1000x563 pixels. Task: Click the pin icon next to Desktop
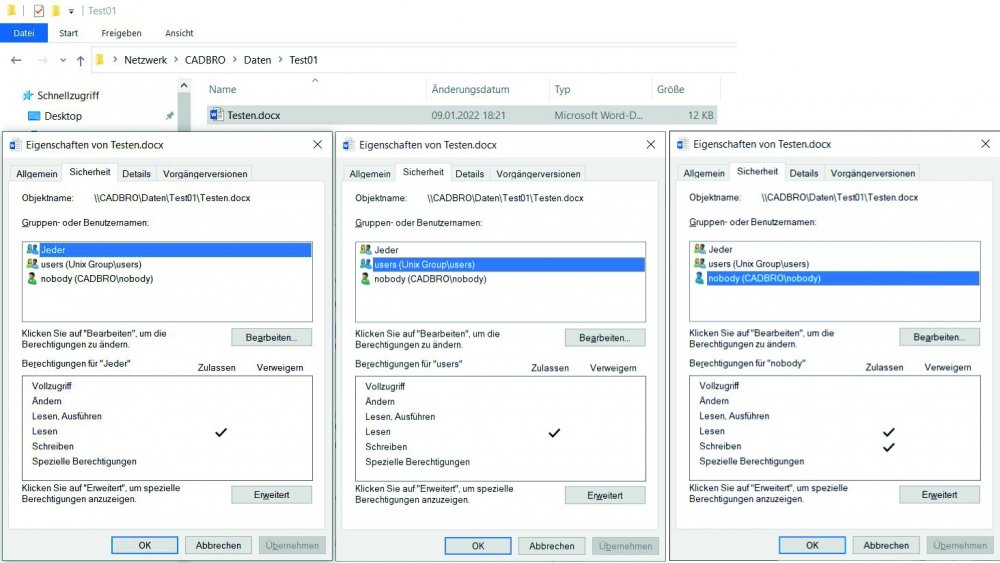coord(170,116)
